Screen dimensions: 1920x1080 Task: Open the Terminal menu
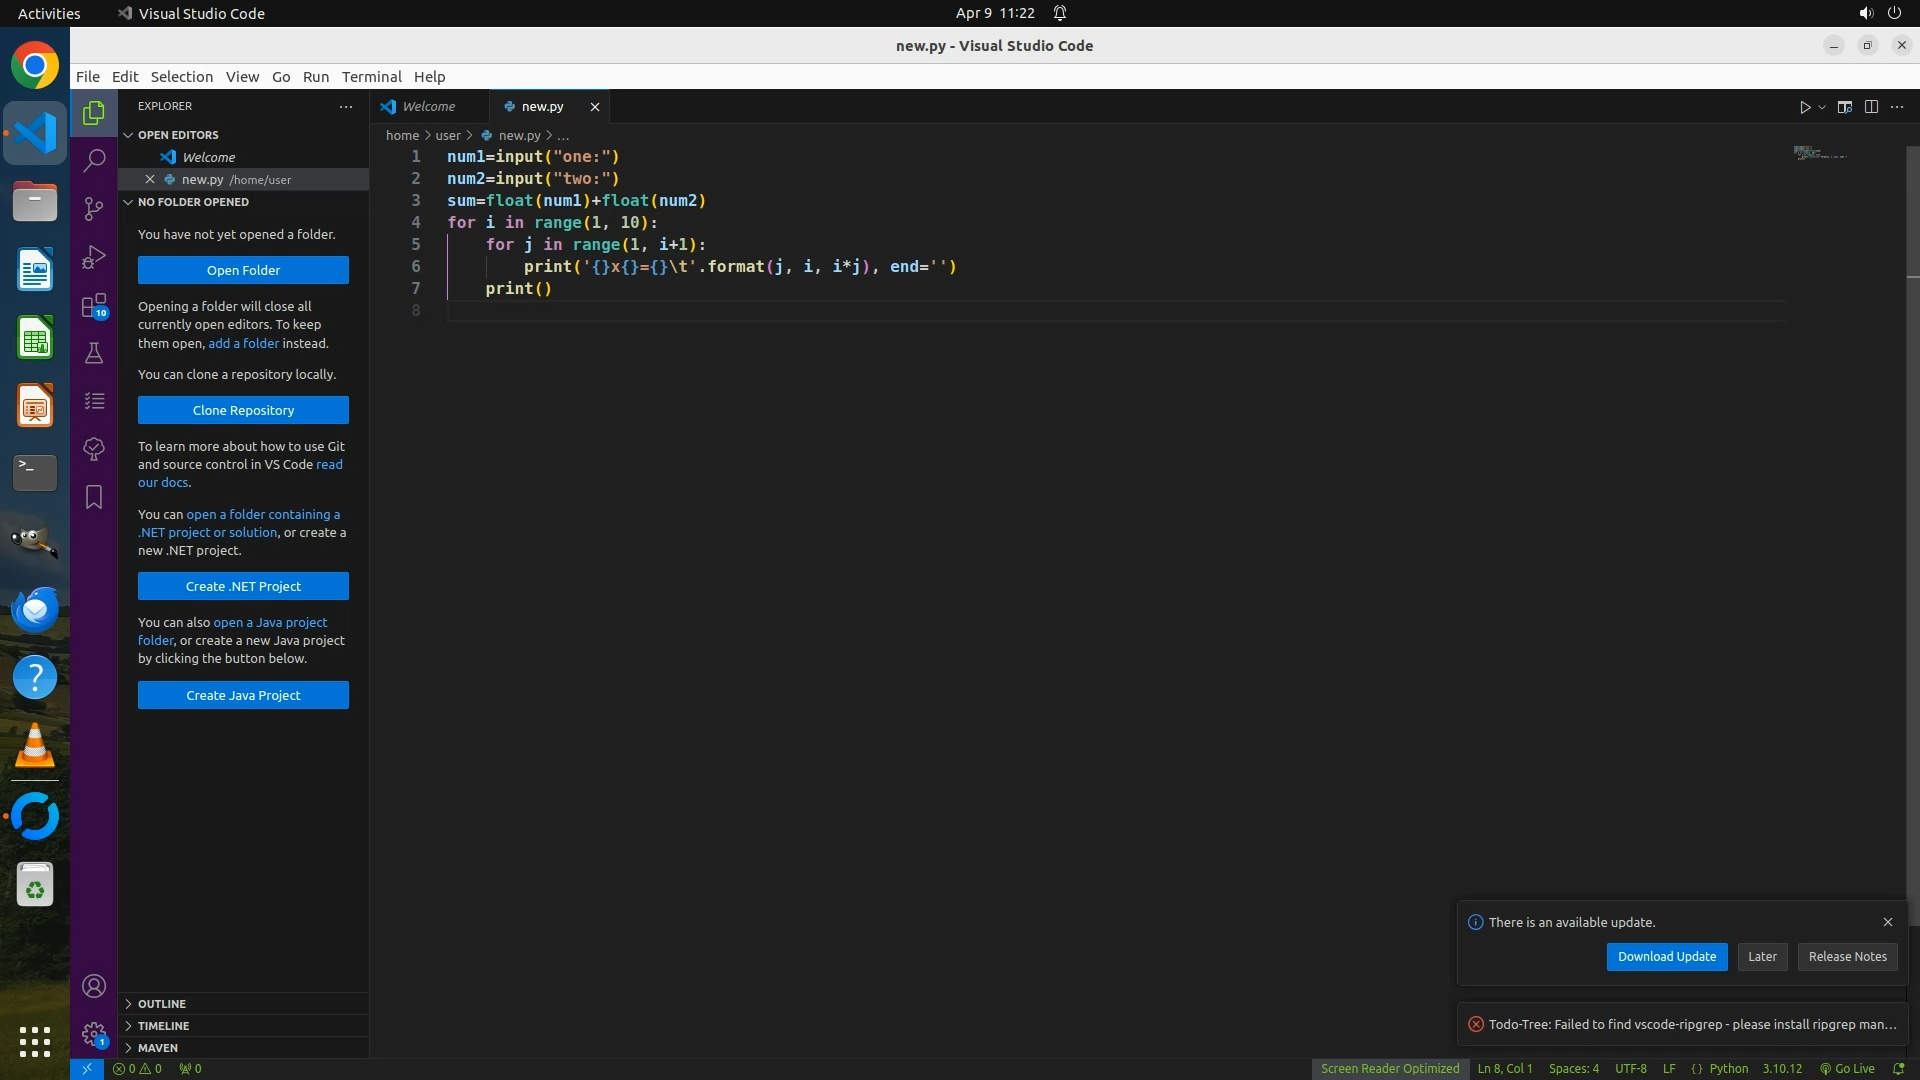tap(371, 77)
